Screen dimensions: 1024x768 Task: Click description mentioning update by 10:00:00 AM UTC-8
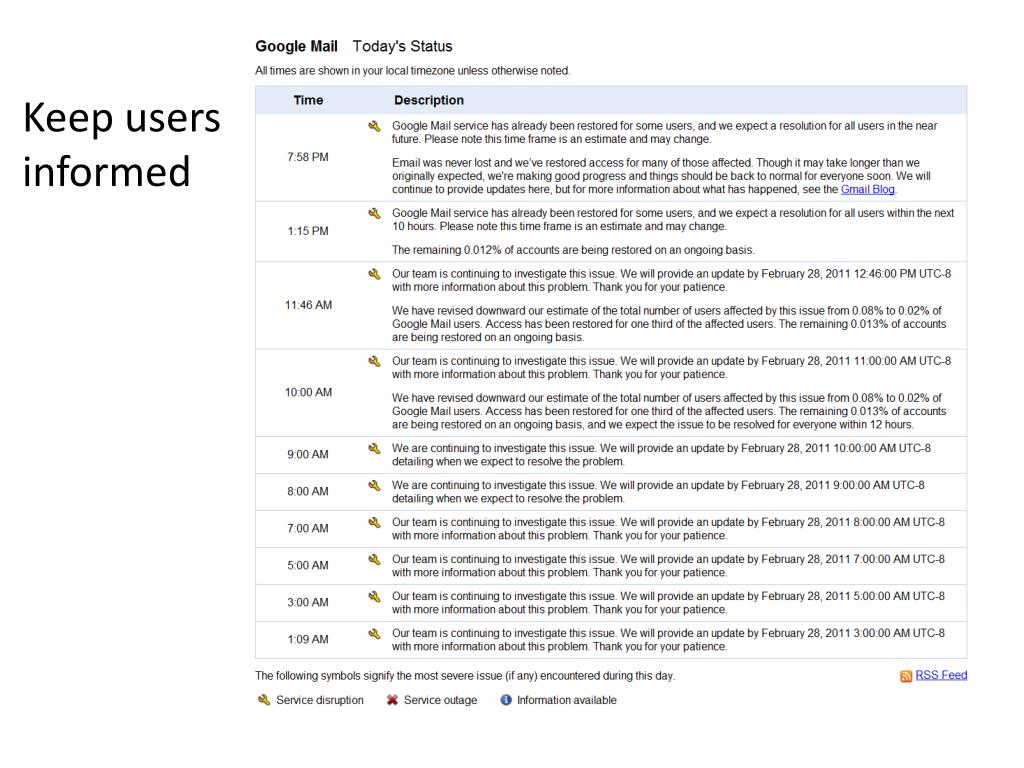pos(661,455)
